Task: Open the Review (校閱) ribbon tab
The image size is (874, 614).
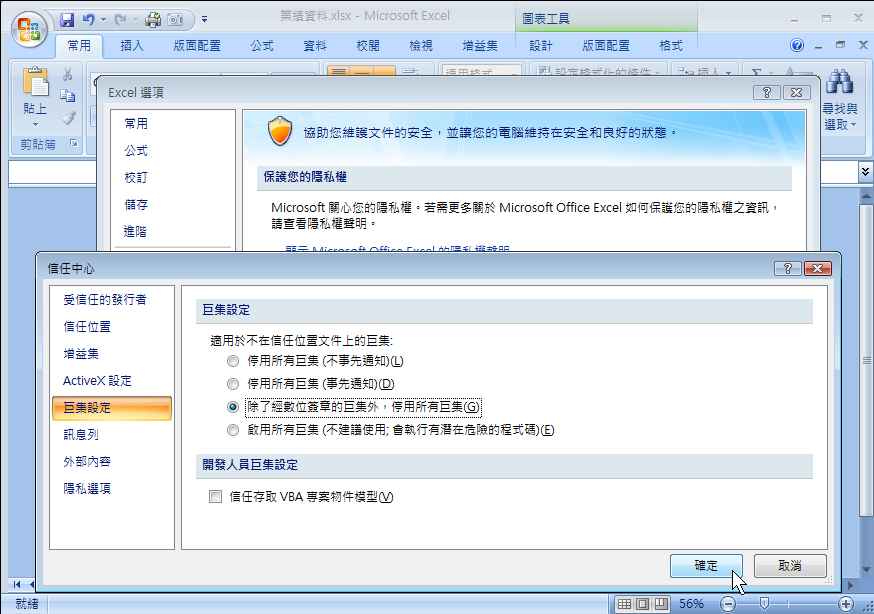Action: click(367, 46)
